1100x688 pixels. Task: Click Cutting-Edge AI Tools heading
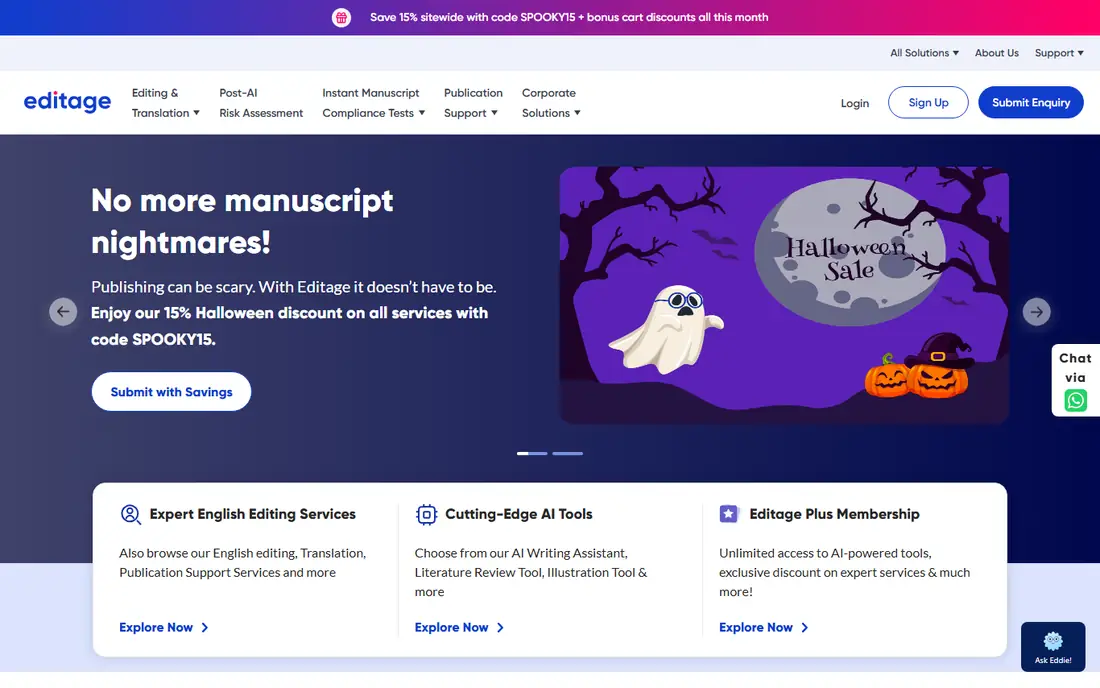tap(518, 514)
